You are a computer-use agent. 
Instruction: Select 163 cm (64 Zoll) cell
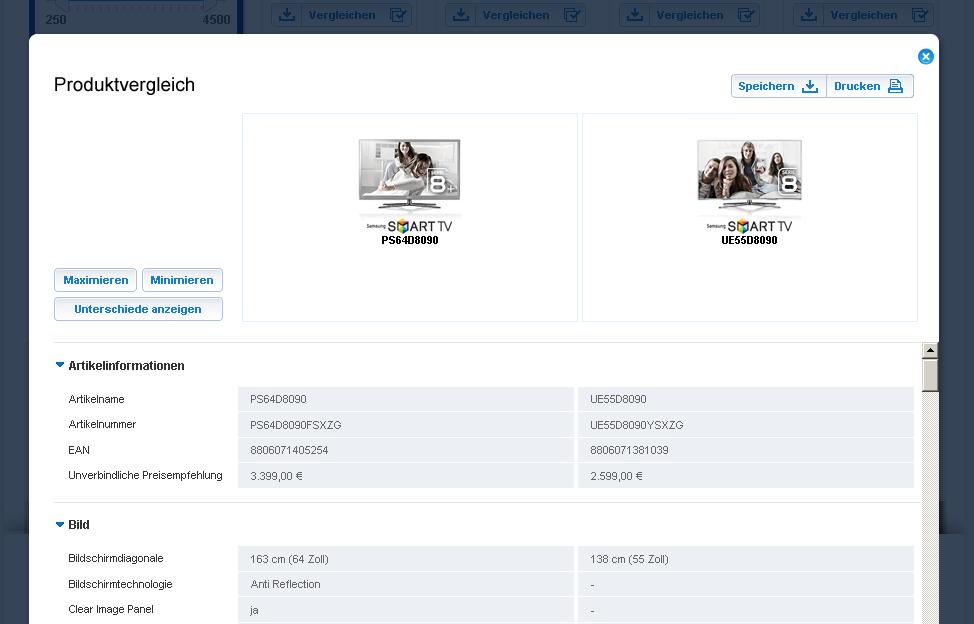(x=406, y=559)
